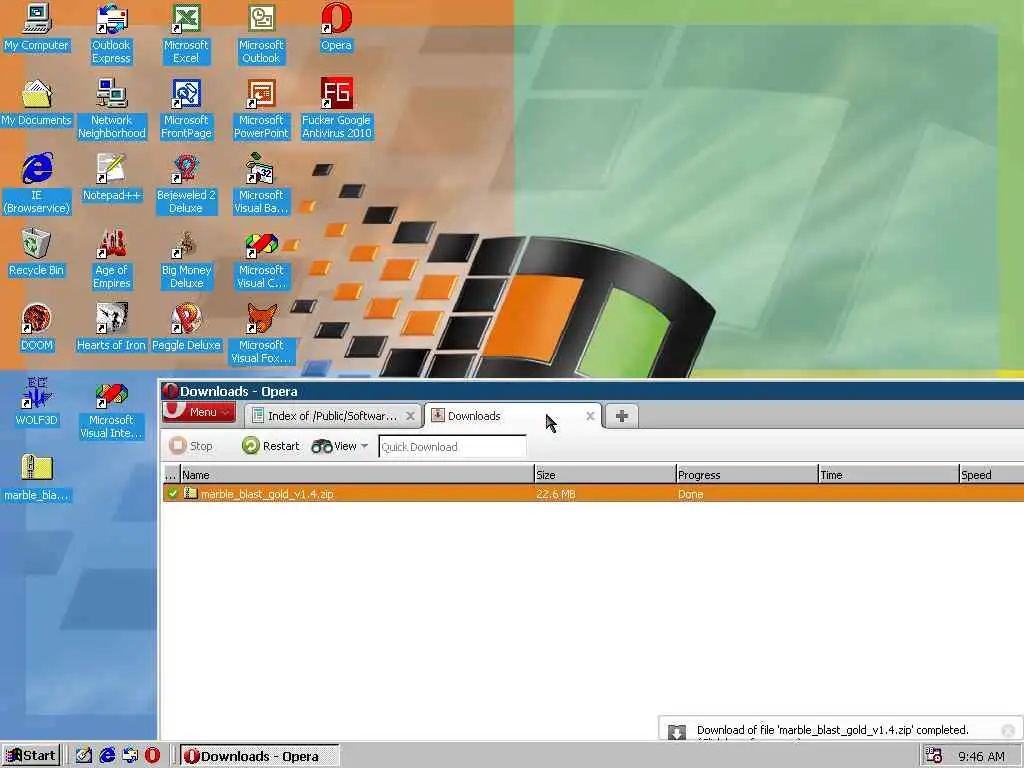1024x768 pixels.
Task: Close the Downloads tab
Action: [590, 416]
